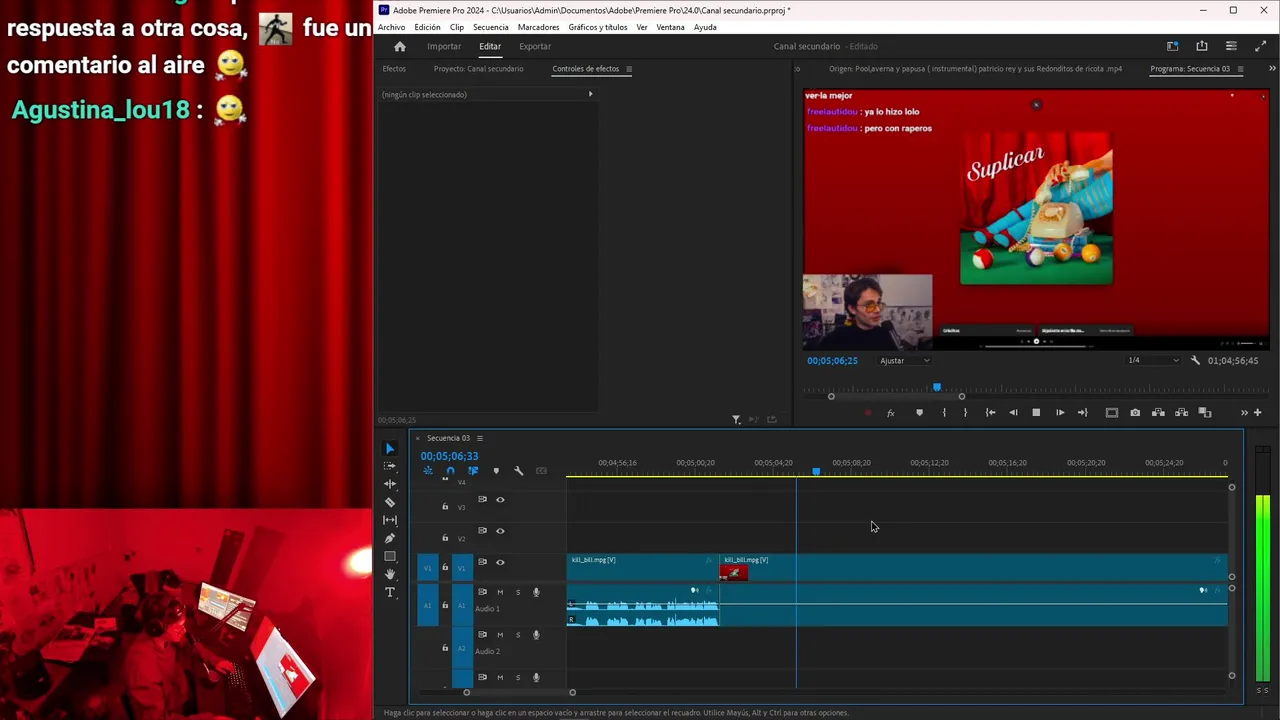Screen dimensions: 1280x720
Task: Open the Marcadores menu
Action: tap(538, 27)
